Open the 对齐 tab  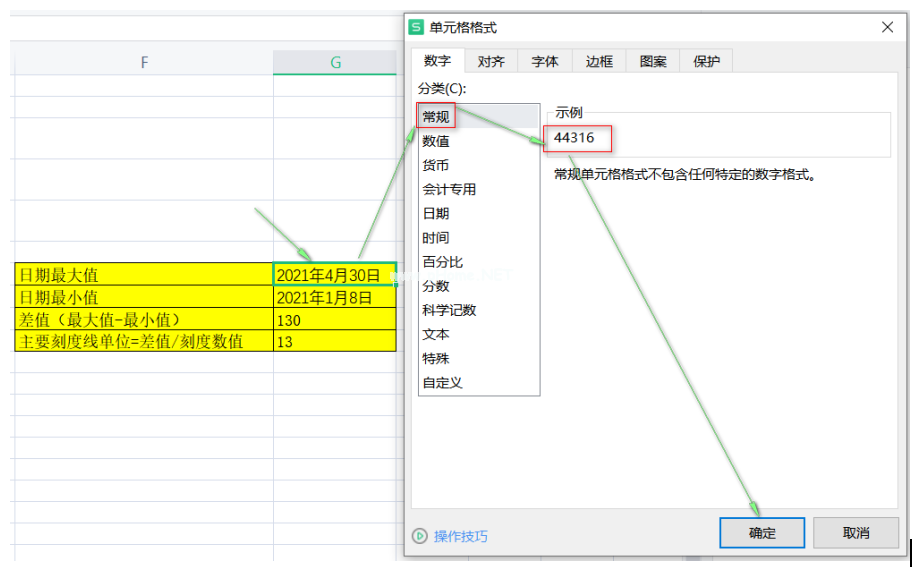491,61
